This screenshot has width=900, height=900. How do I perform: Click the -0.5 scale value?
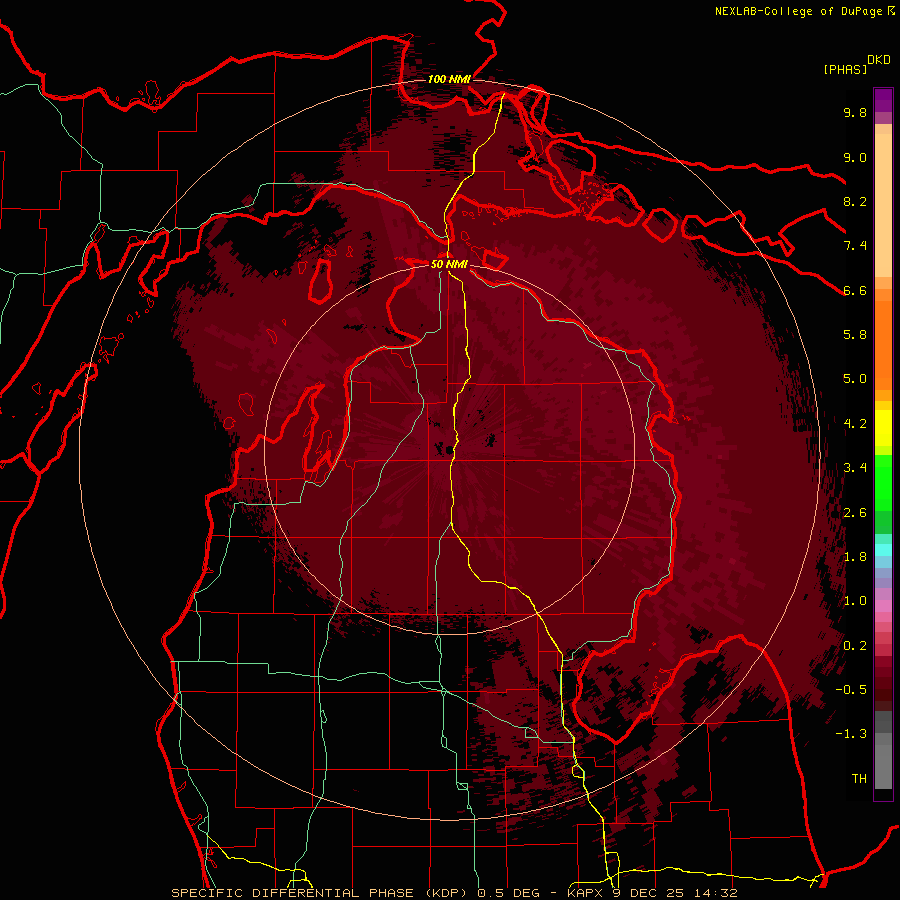pyautogui.click(x=851, y=690)
